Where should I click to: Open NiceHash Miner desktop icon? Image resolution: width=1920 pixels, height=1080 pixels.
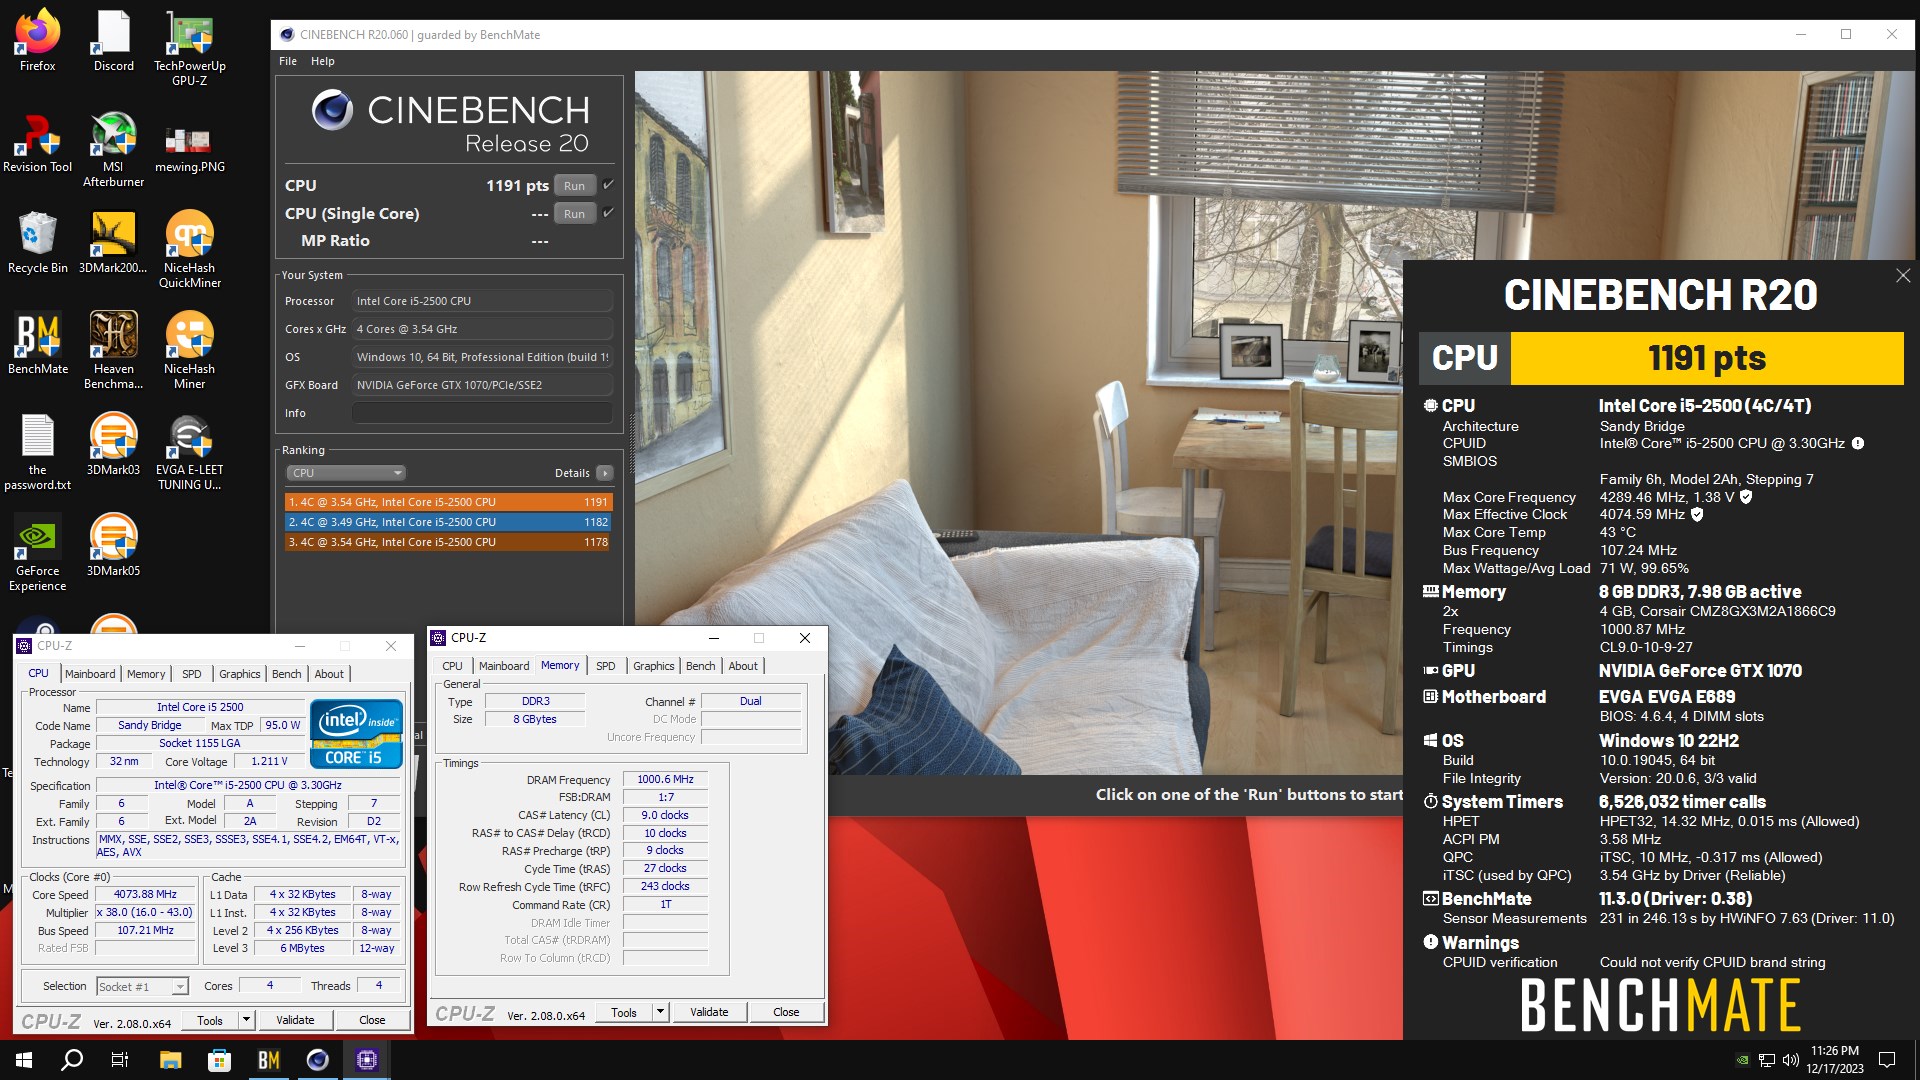point(190,352)
